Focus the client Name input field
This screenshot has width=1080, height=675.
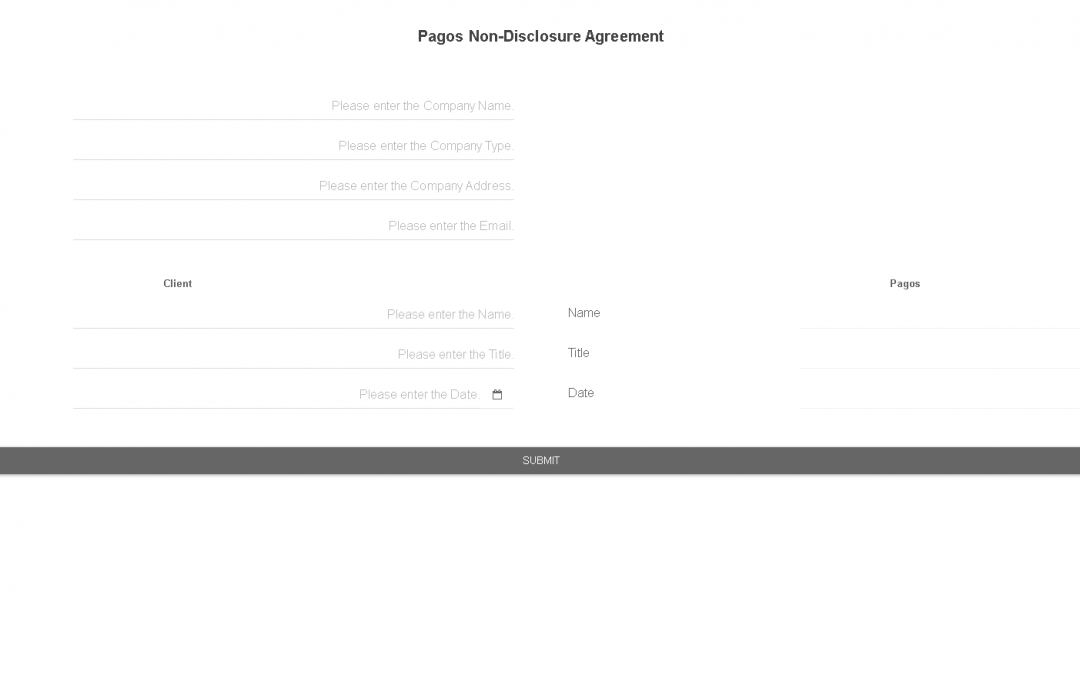click(x=293, y=315)
